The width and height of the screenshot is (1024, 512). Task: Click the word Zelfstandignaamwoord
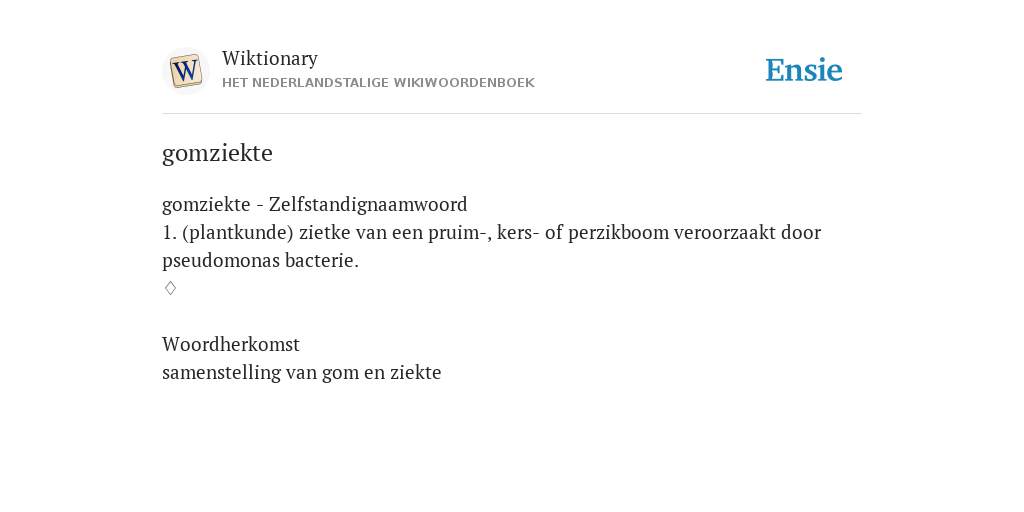tap(368, 204)
